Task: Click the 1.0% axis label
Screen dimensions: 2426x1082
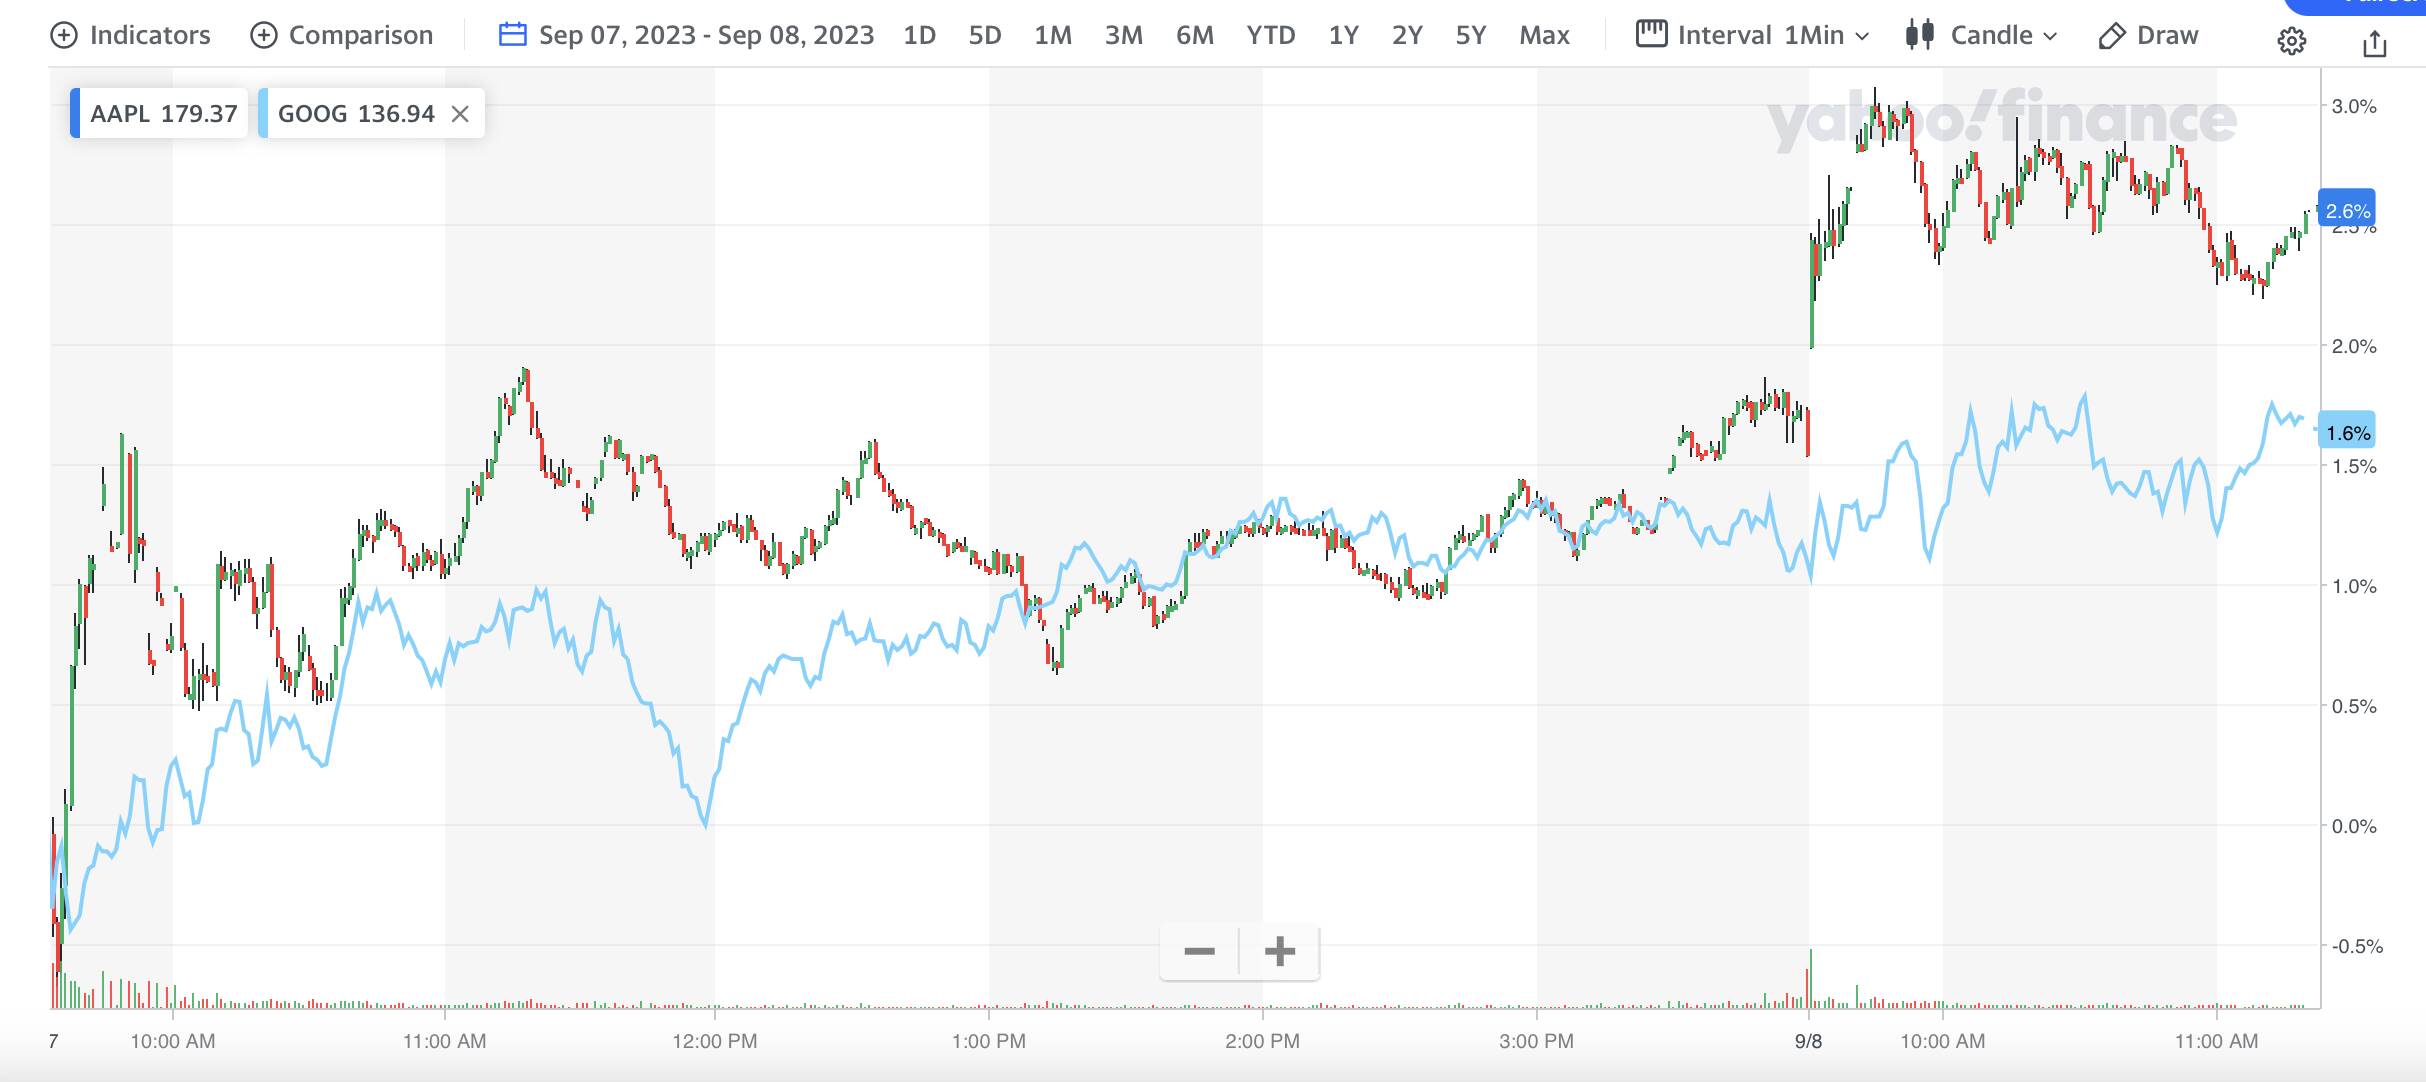Action: (x=2354, y=586)
